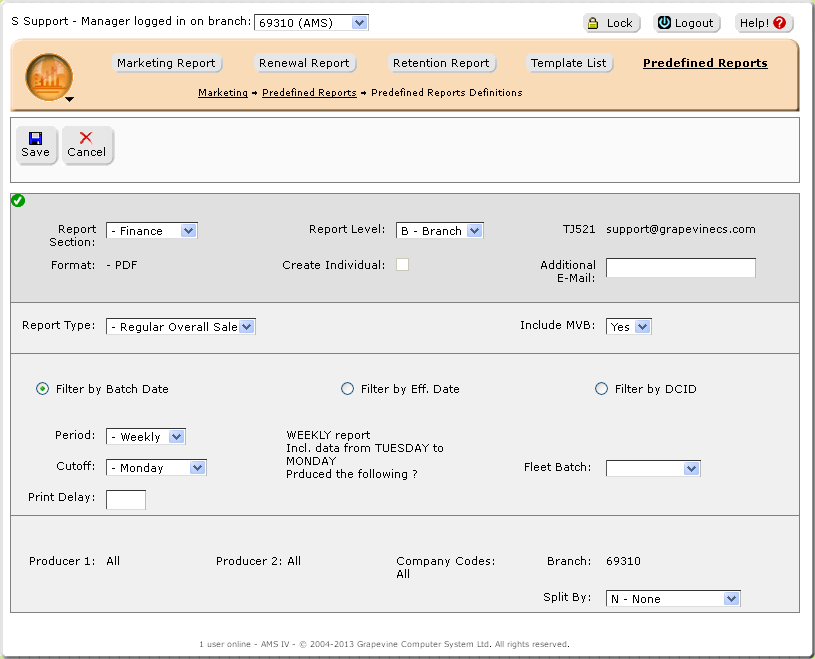Switch to the Retention Report tab
Image resolution: width=815 pixels, height=659 pixels.
[441, 63]
